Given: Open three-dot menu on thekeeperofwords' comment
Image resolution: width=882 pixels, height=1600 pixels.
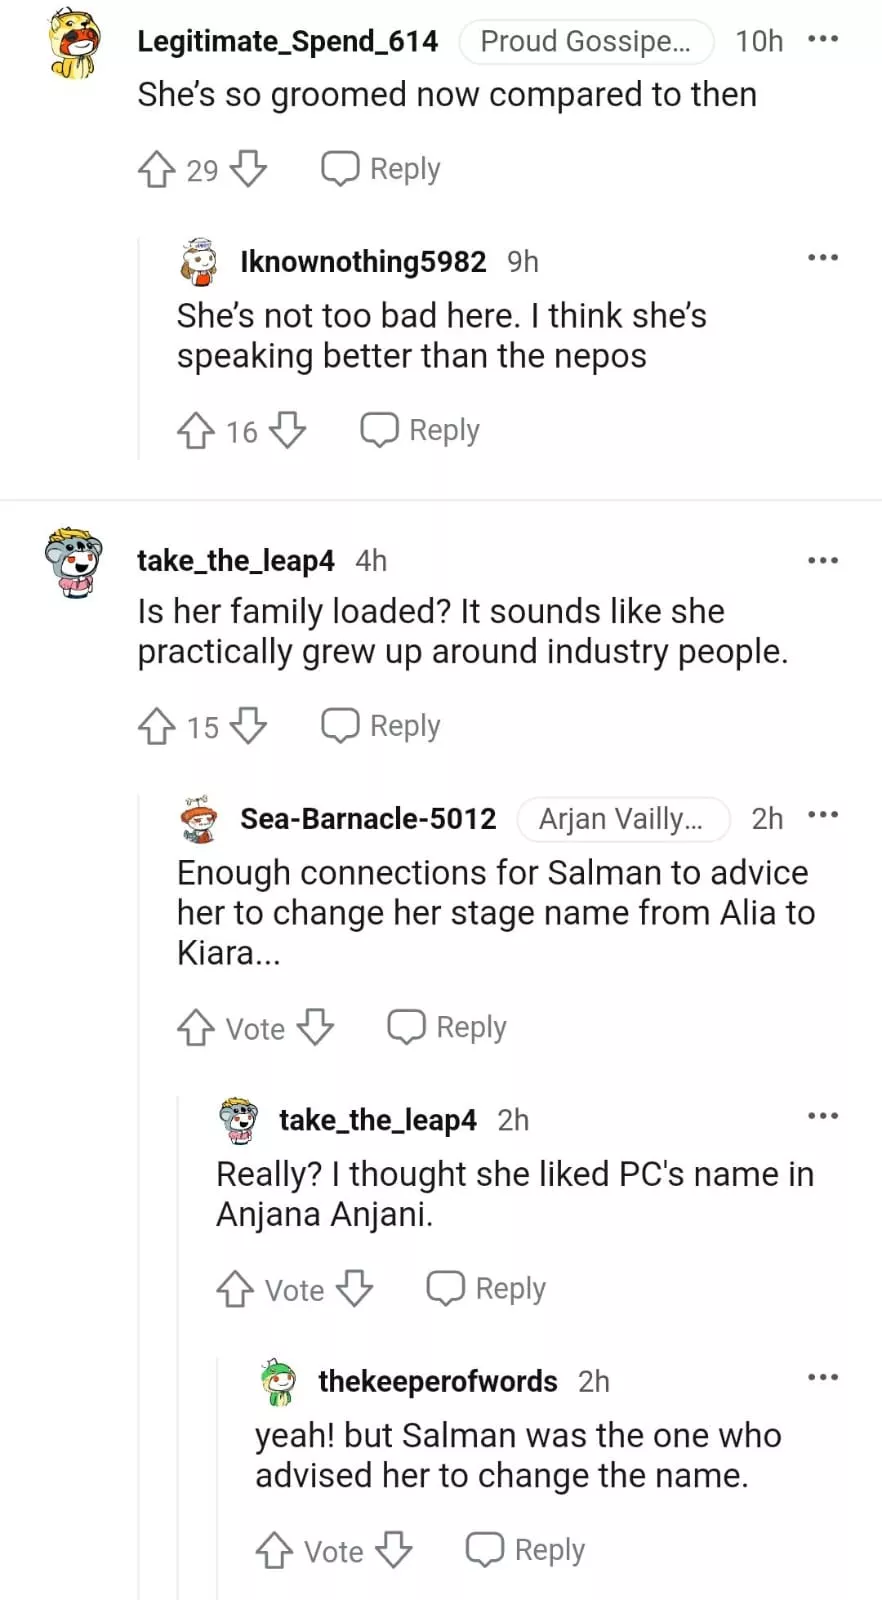Looking at the screenshot, I should (822, 1378).
